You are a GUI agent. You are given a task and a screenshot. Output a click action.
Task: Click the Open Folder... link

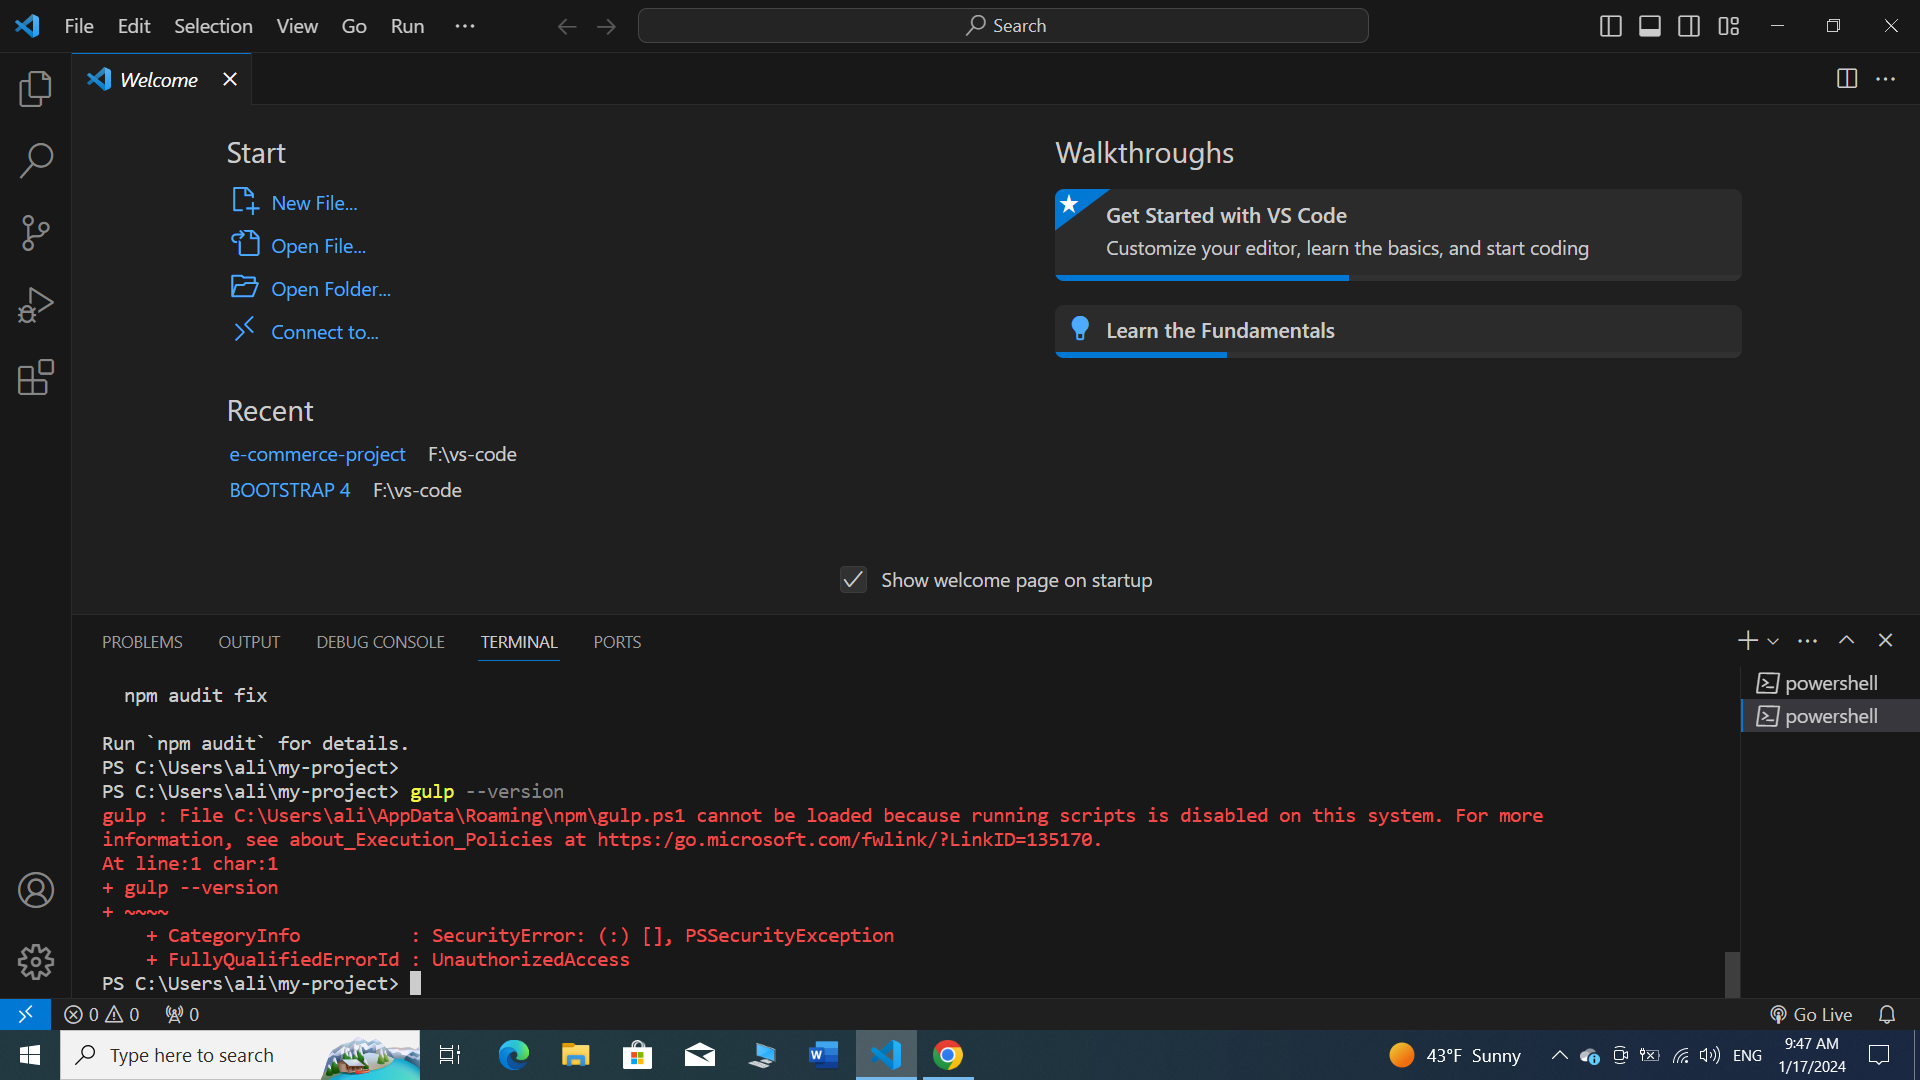coord(331,289)
